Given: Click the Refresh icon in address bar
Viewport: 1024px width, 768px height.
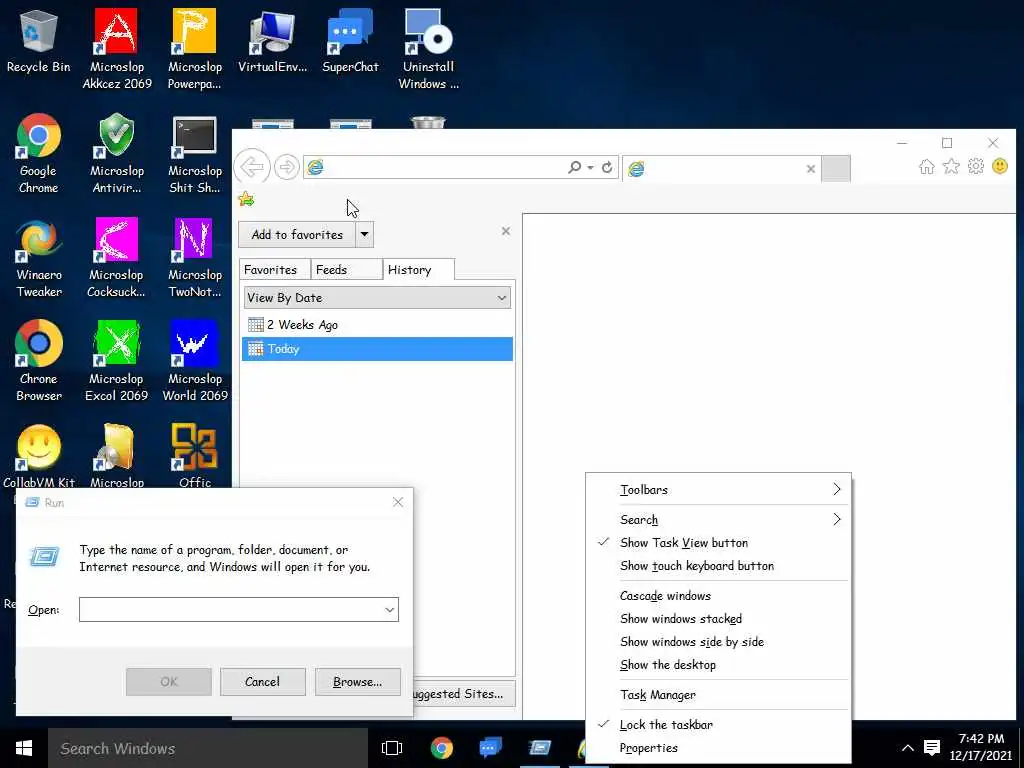Looking at the screenshot, I should 607,167.
